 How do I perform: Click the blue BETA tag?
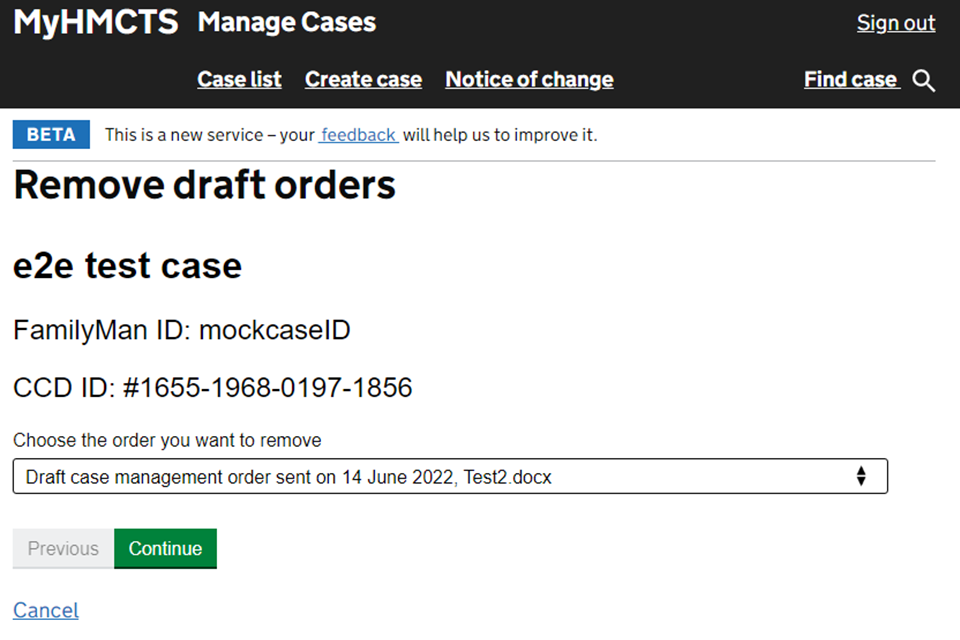click(51, 134)
